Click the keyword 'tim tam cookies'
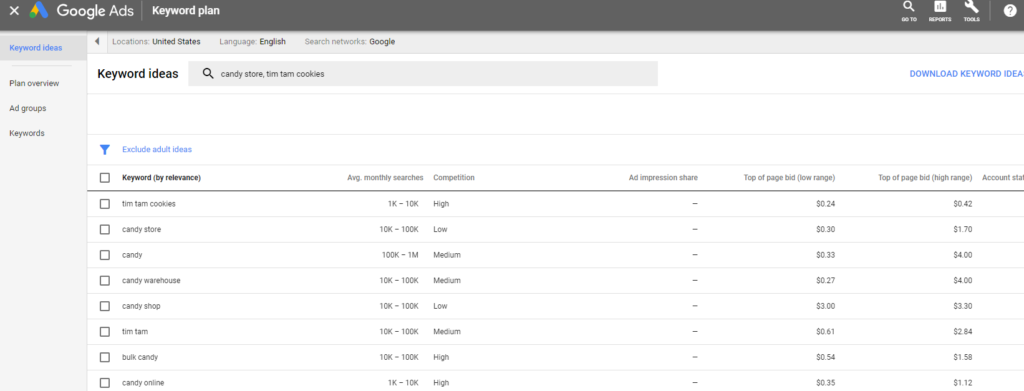Screen dimensions: 1024x391 tap(149, 204)
